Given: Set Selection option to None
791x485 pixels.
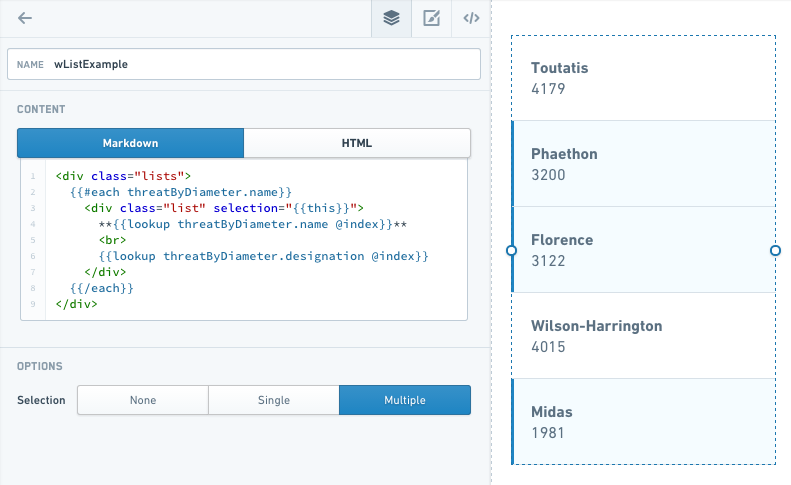Looking at the screenshot, I should click(143, 400).
